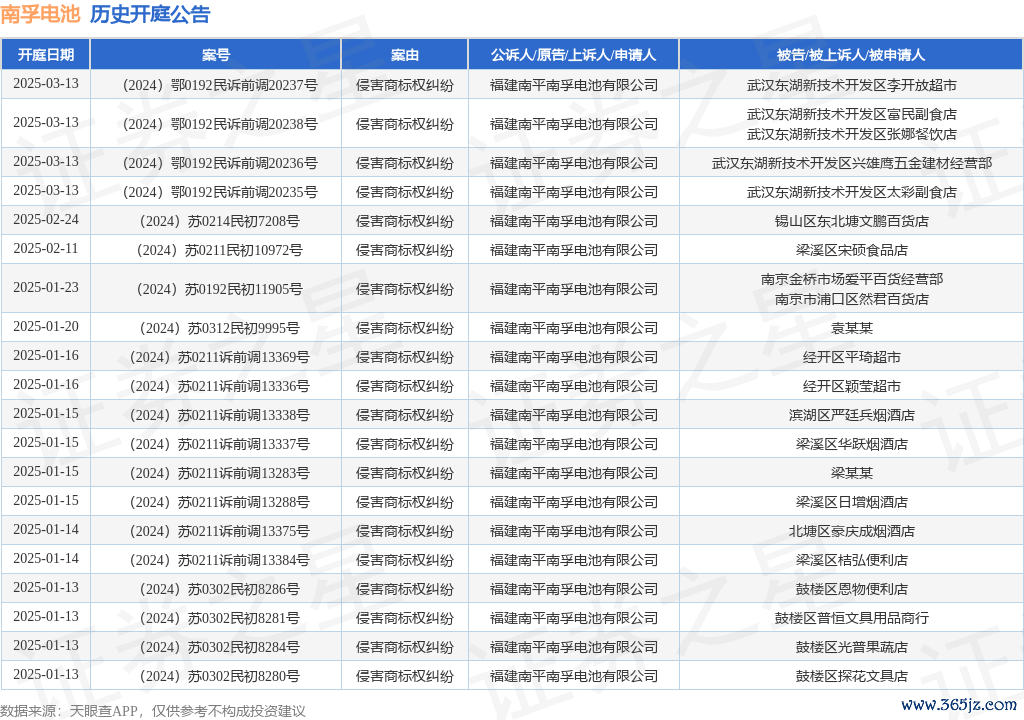Click defendant 鼓楼区普恒文具用品商行
Image resolution: width=1024 pixels, height=720 pixels.
(x=852, y=618)
